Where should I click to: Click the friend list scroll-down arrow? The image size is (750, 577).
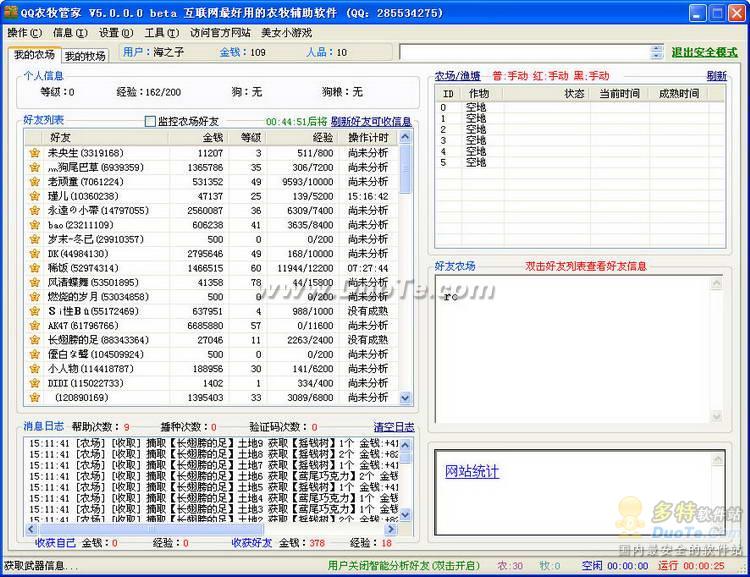(405, 398)
